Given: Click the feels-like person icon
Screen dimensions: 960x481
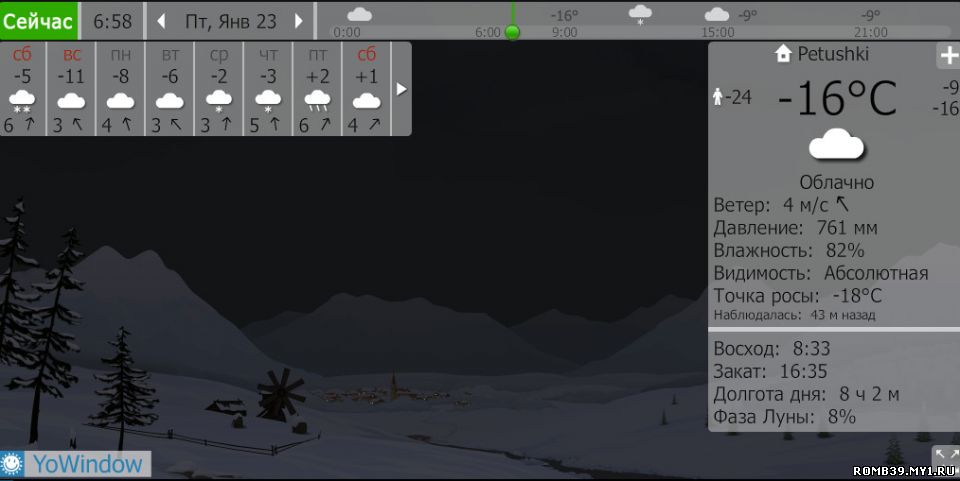Looking at the screenshot, I should 716,97.
